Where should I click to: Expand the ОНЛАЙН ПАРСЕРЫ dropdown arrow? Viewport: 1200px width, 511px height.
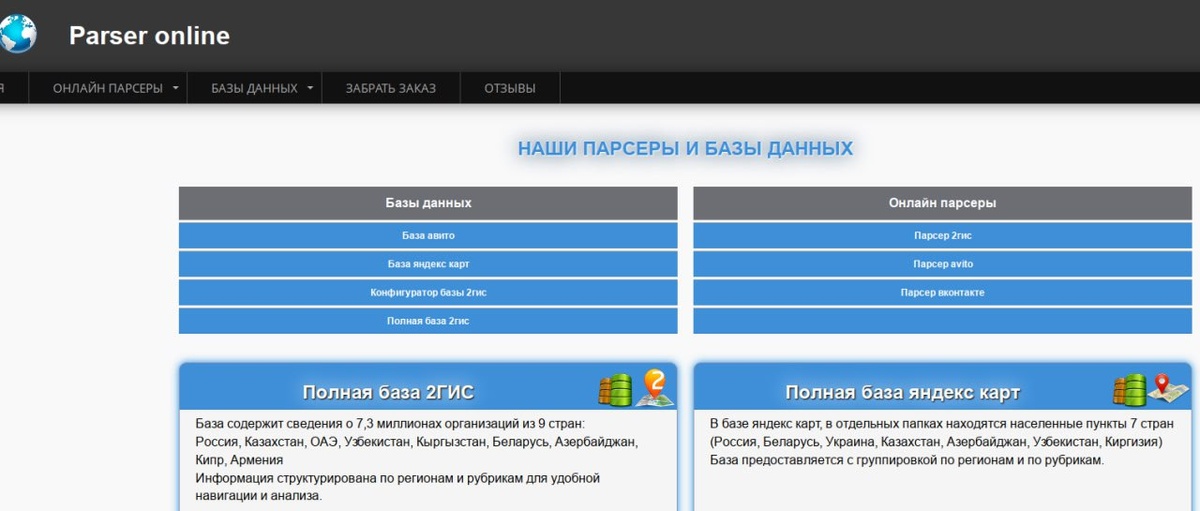click(x=176, y=88)
